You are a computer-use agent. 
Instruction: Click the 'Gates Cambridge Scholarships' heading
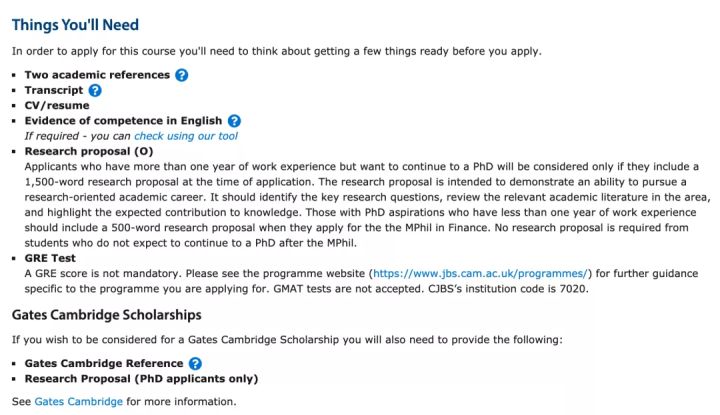click(107, 315)
